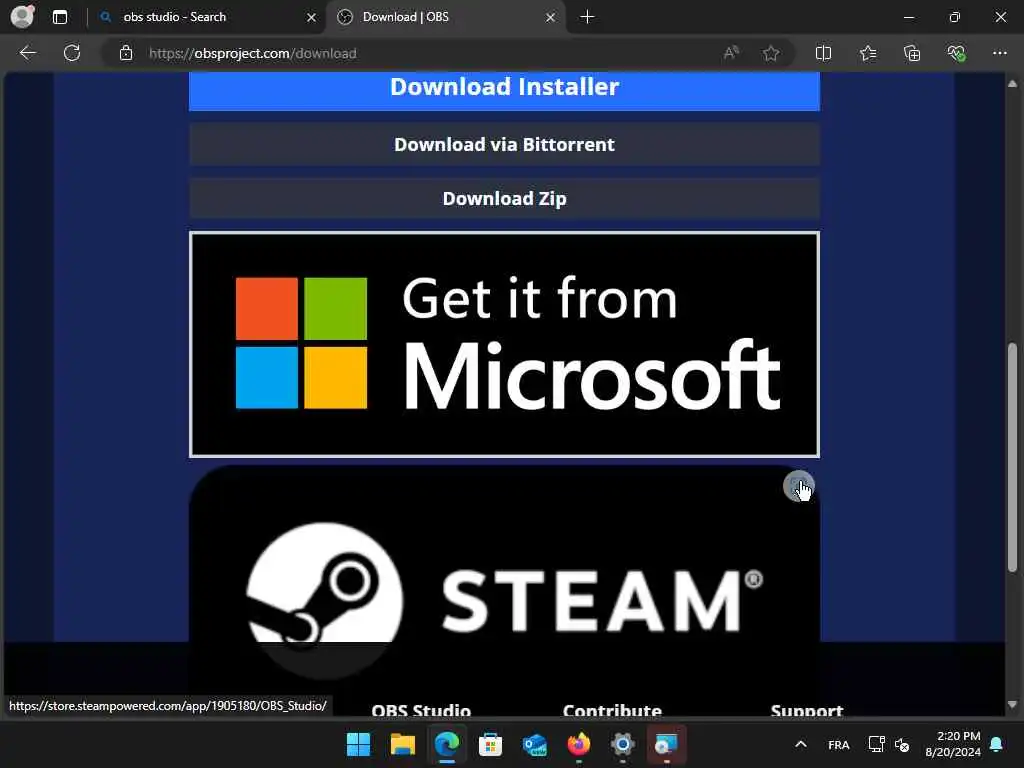Image resolution: width=1024 pixels, height=768 pixels.
Task: Open the Favorites list
Action: pos(868,53)
